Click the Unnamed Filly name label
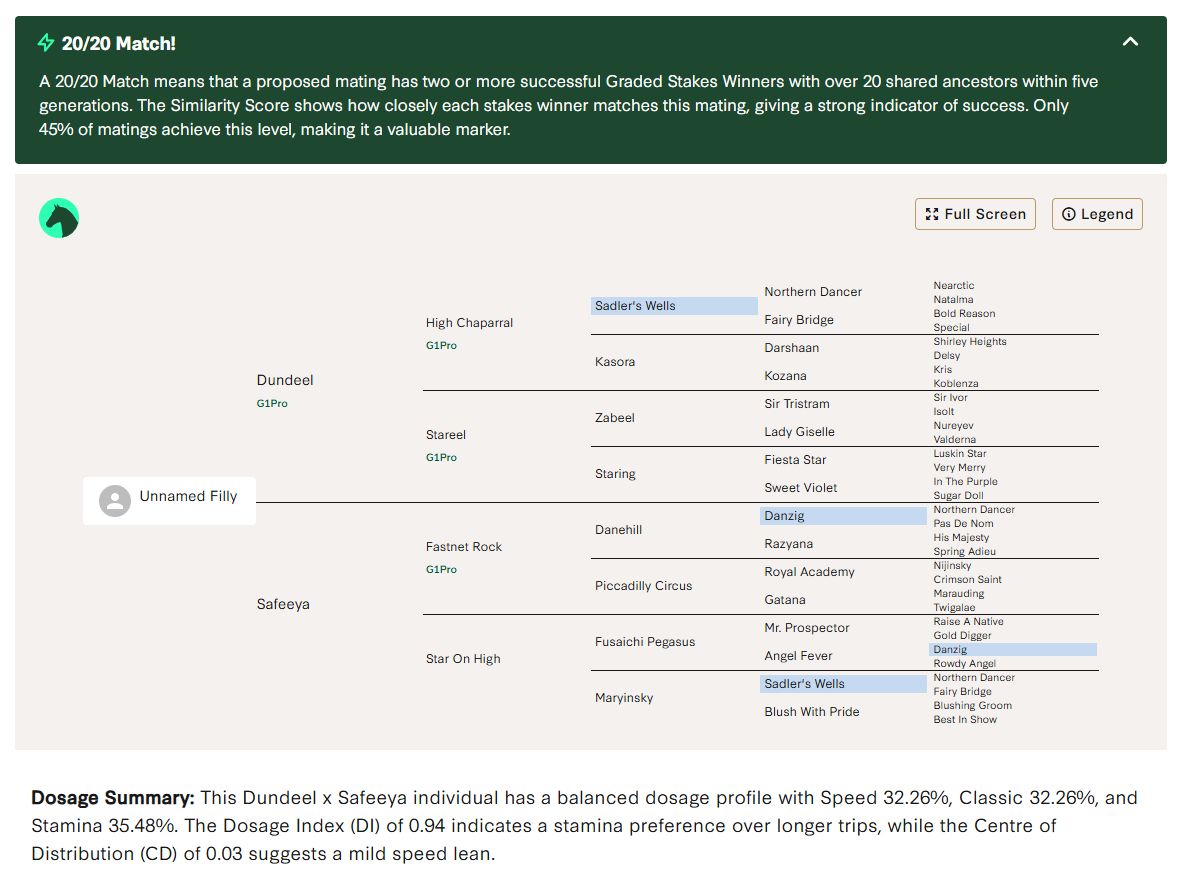Screen dimensions: 1184x873 tap(188, 497)
